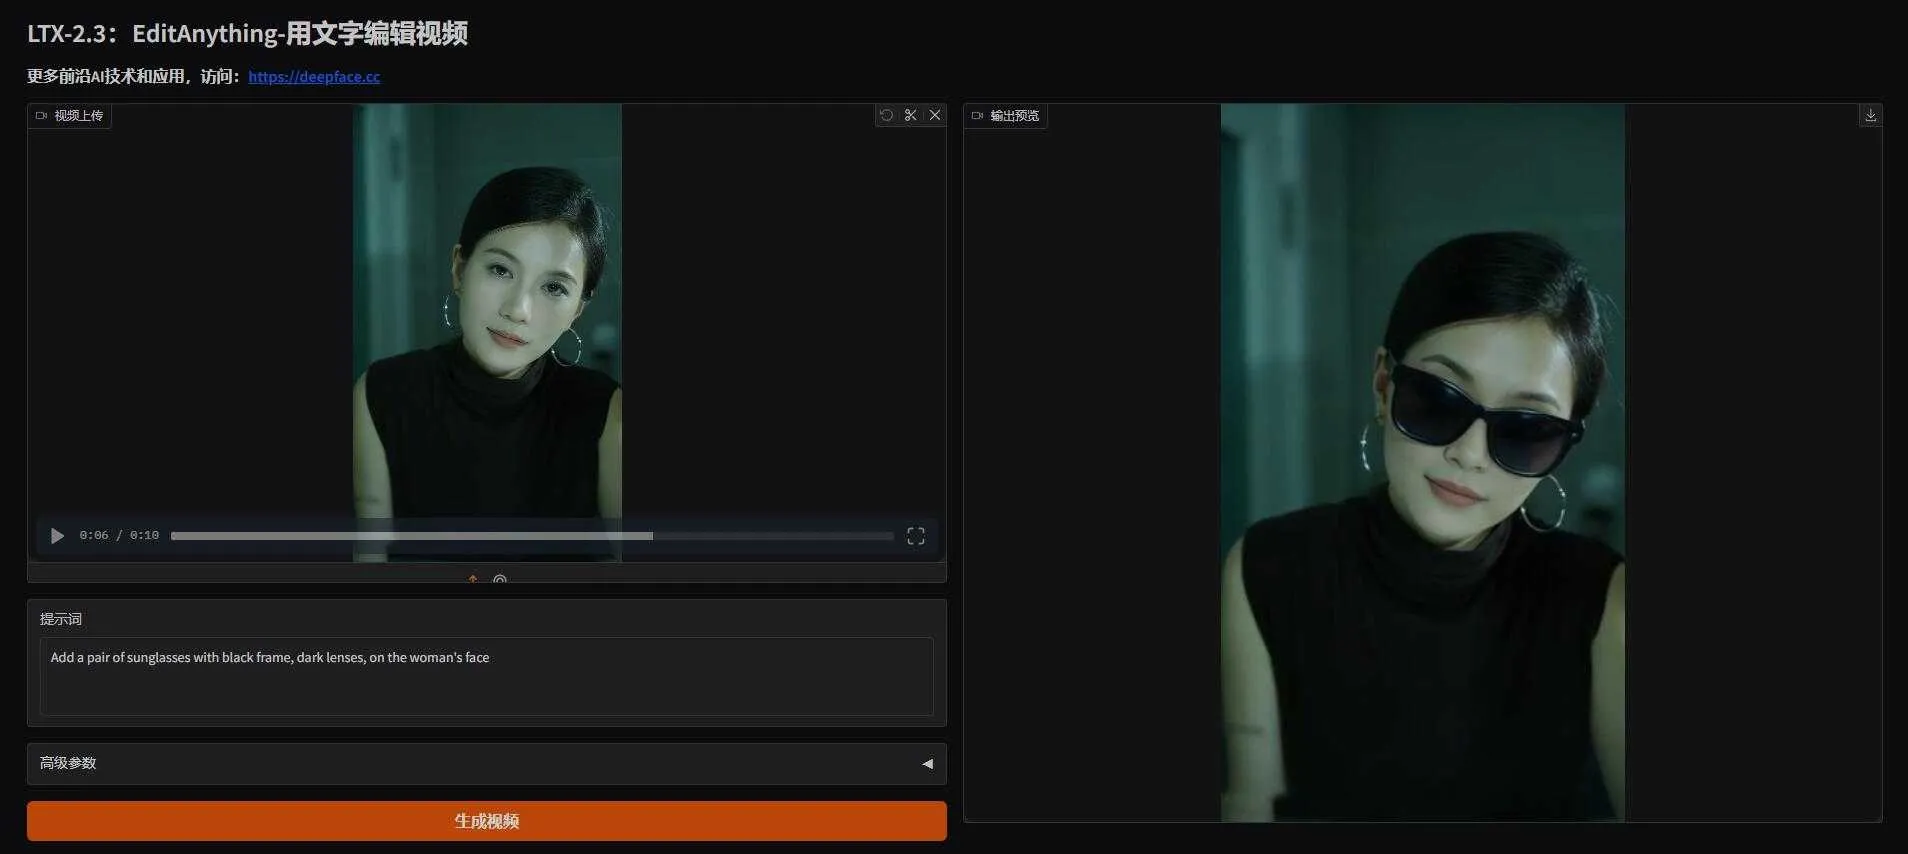Click the upload arrow source icon
This screenshot has width=1908, height=854.
coord(473,578)
